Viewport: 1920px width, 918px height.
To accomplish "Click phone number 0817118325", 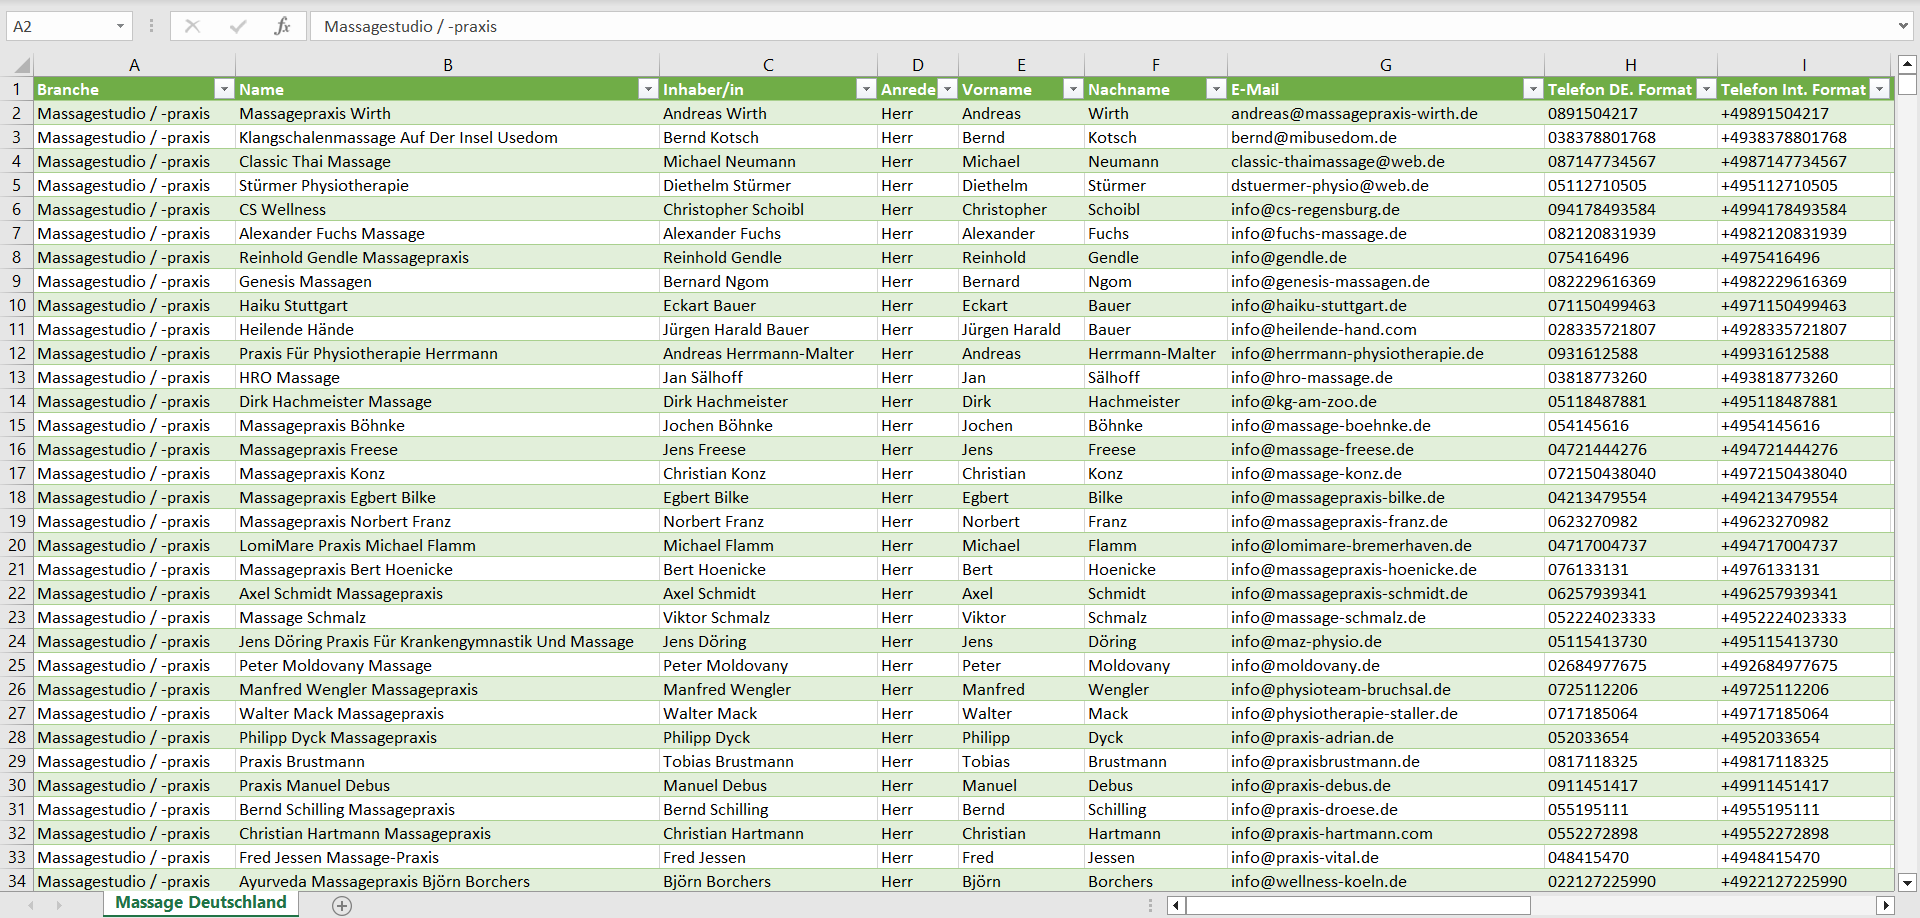I will (1630, 761).
